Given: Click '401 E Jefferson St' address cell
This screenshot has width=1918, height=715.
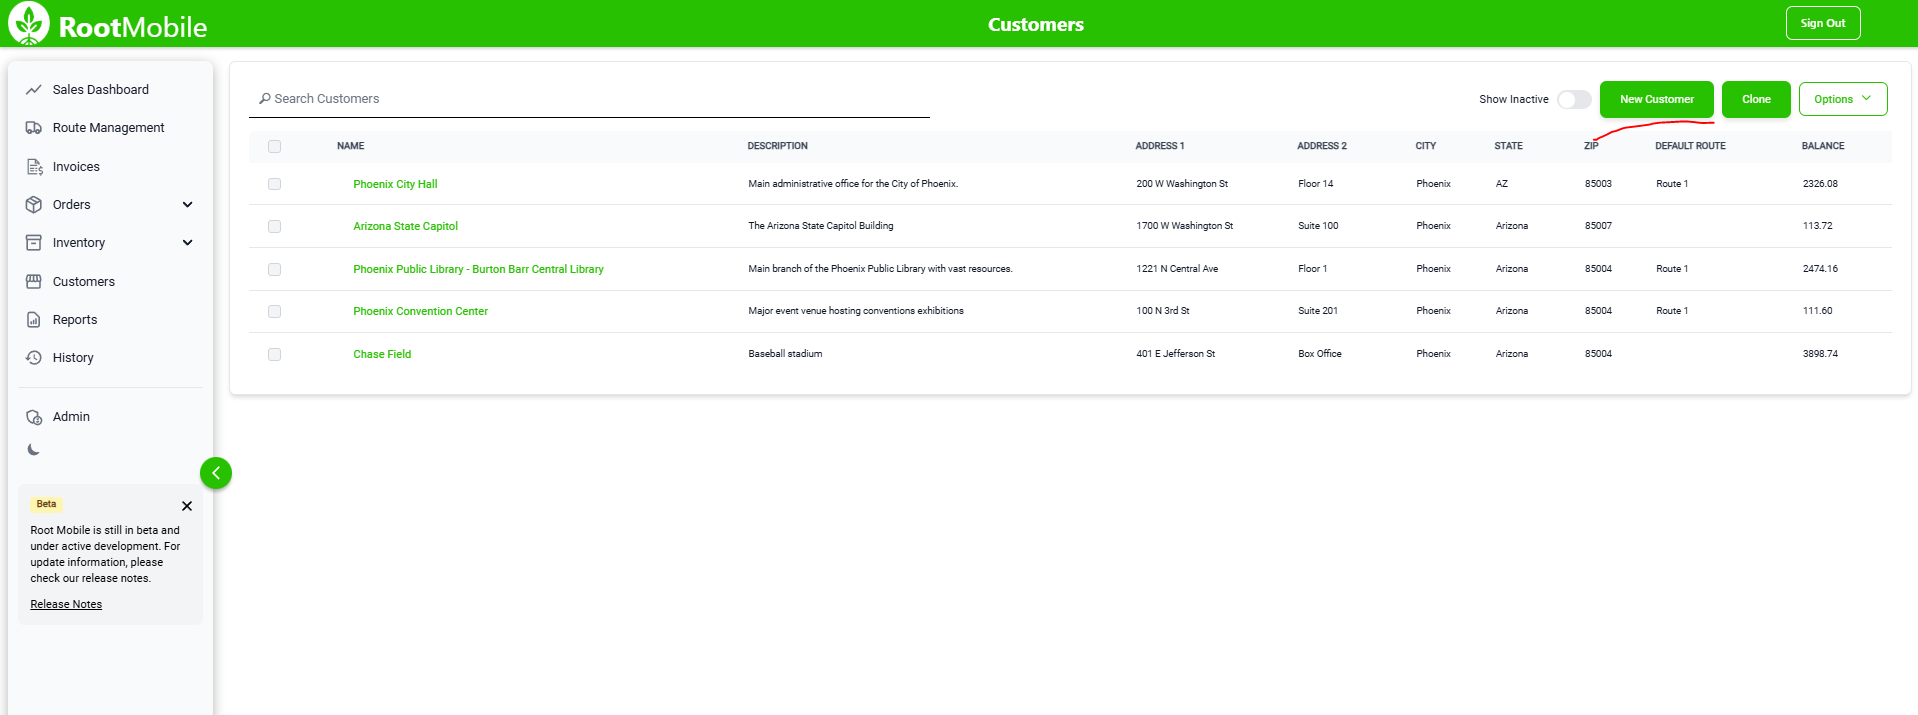Looking at the screenshot, I should click(x=1175, y=354).
